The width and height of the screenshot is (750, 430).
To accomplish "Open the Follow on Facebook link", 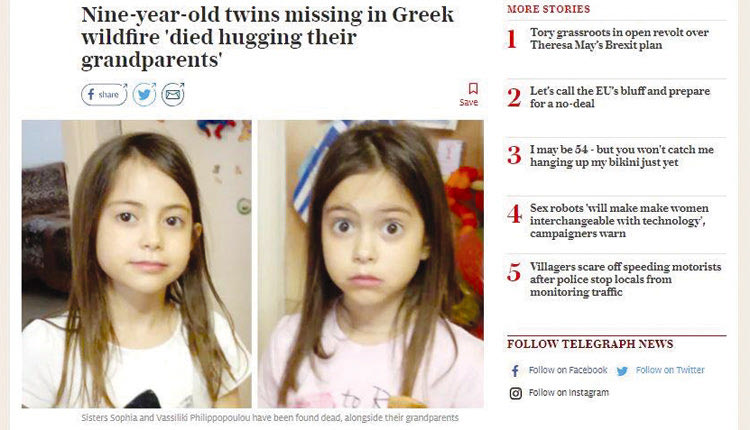I will click(568, 370).
